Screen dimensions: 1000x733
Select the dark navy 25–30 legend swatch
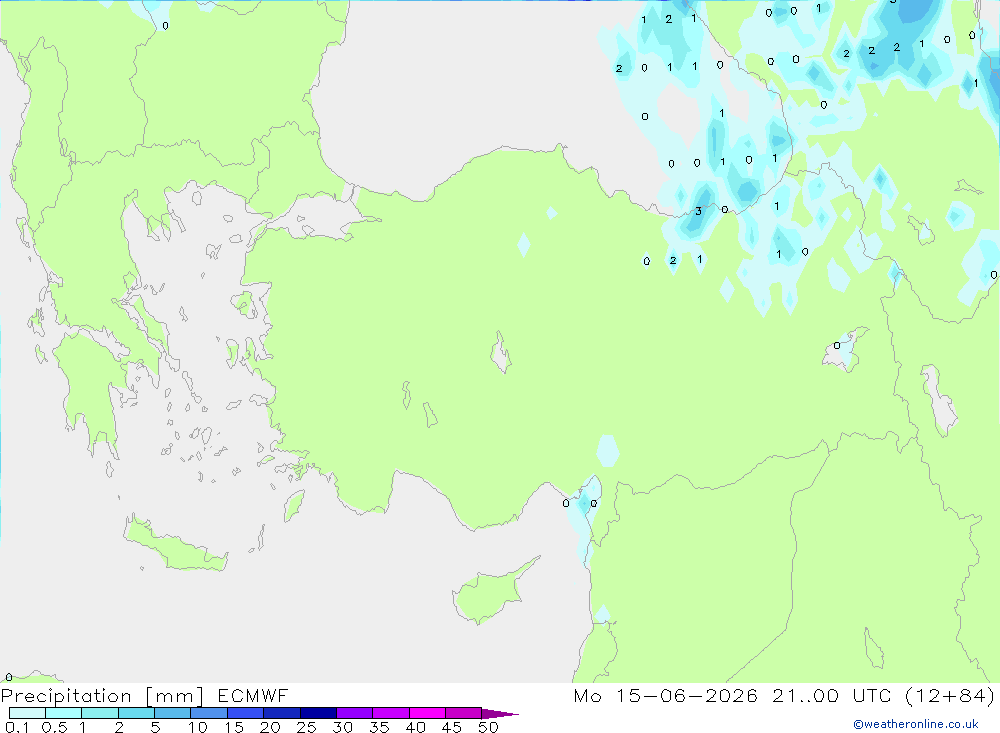[318, 713]
